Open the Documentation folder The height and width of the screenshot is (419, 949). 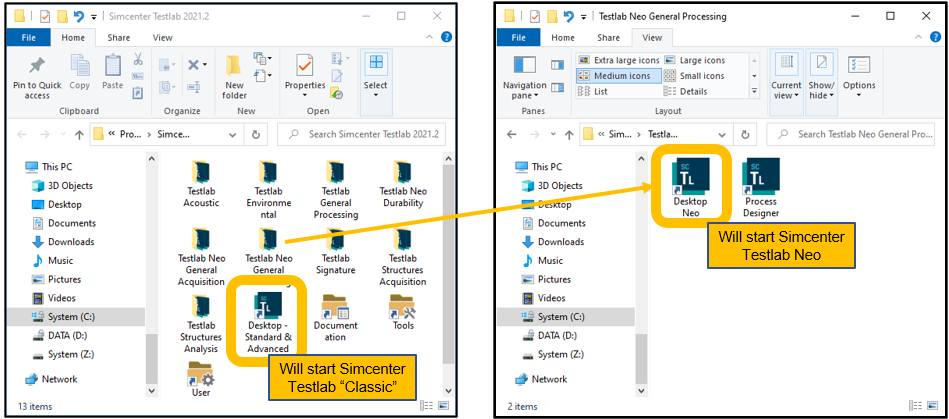[335, 310]
